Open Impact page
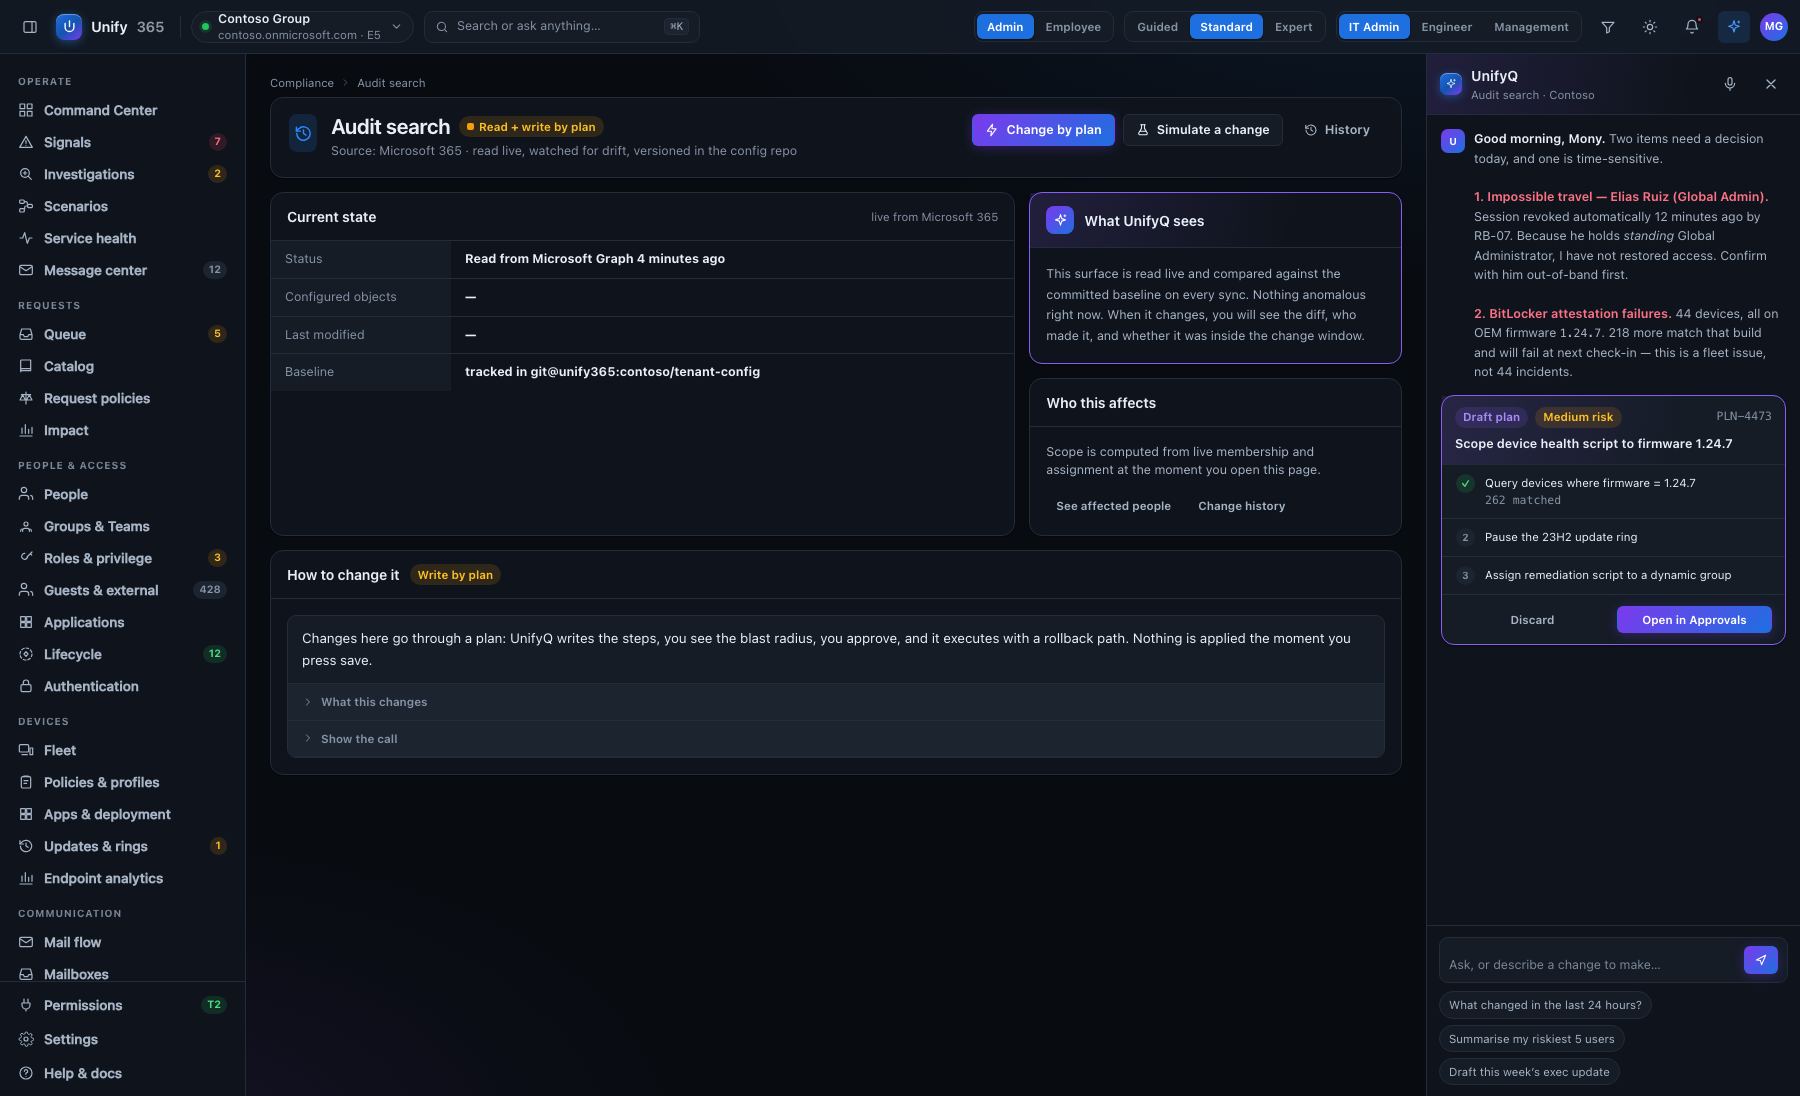 click(122, 430)
